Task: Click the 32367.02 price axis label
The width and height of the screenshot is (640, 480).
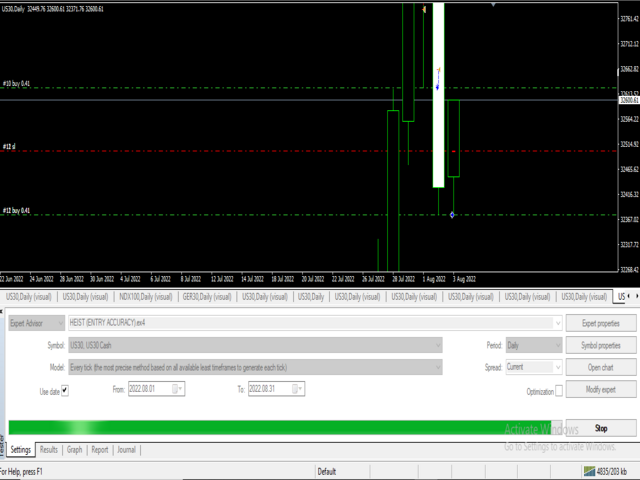Action: click(x=629, y=220)
